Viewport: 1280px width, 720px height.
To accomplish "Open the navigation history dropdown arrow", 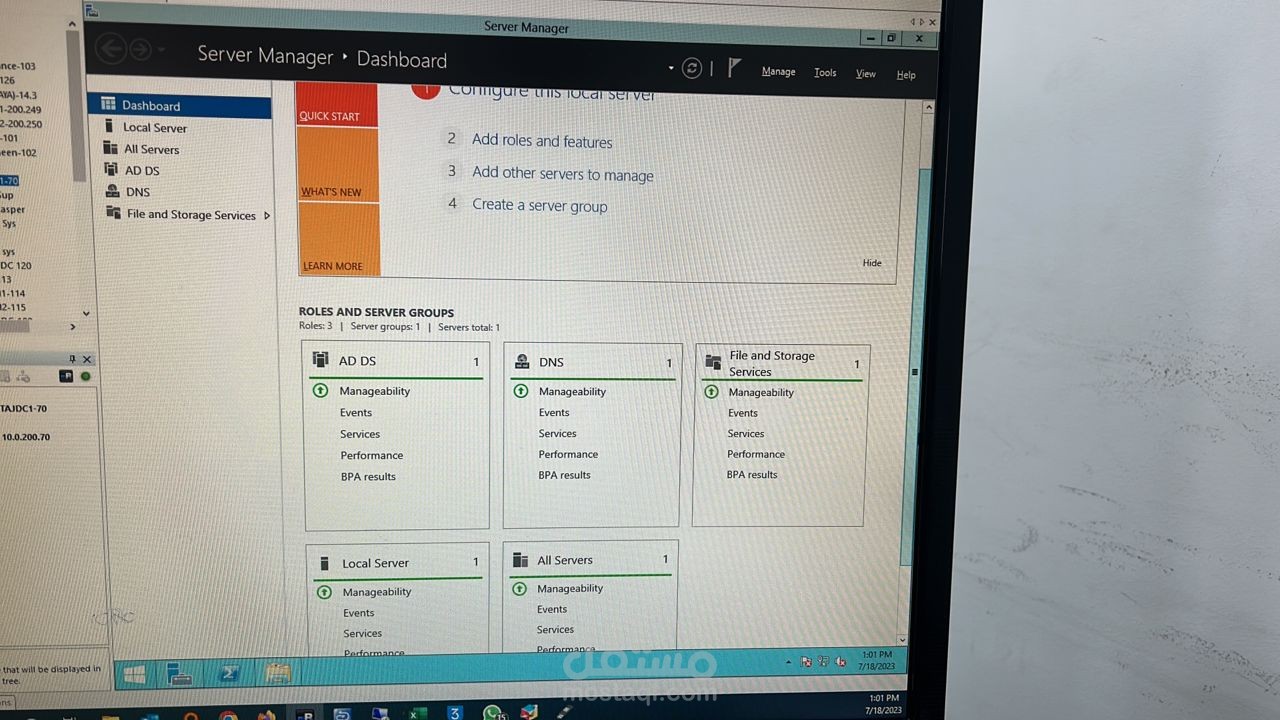I will click(161, 49).
